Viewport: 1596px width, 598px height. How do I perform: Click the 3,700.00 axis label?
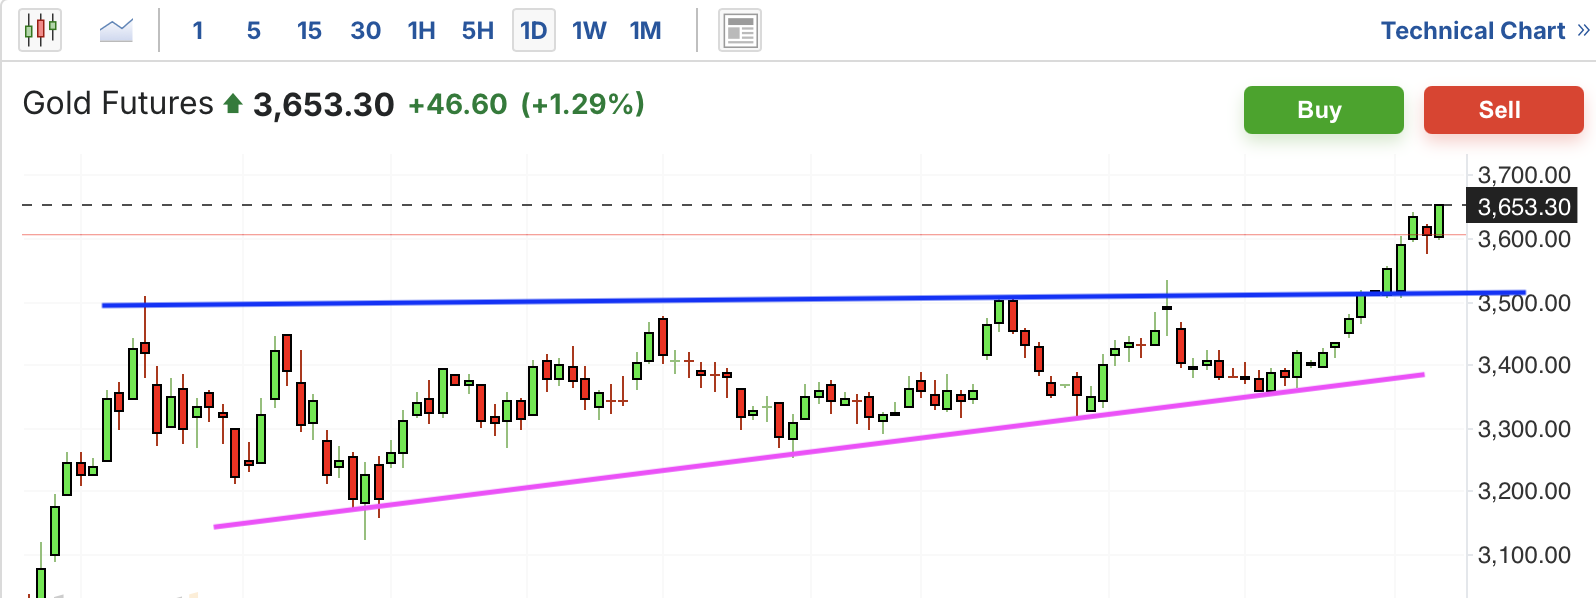point(1524,175)
